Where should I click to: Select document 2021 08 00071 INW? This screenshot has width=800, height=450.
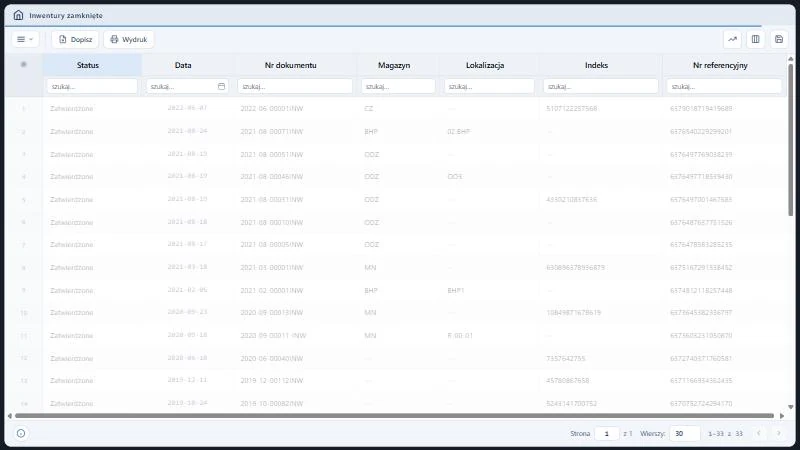tap(271, 132)
